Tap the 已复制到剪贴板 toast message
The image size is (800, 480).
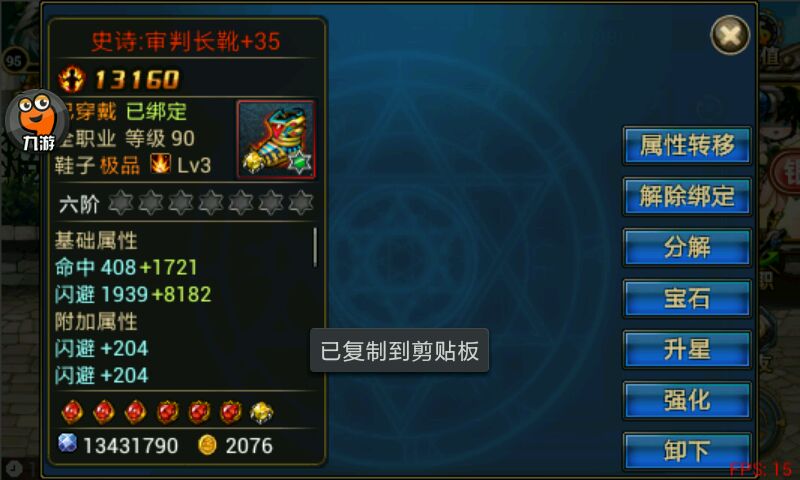(399, 350)
